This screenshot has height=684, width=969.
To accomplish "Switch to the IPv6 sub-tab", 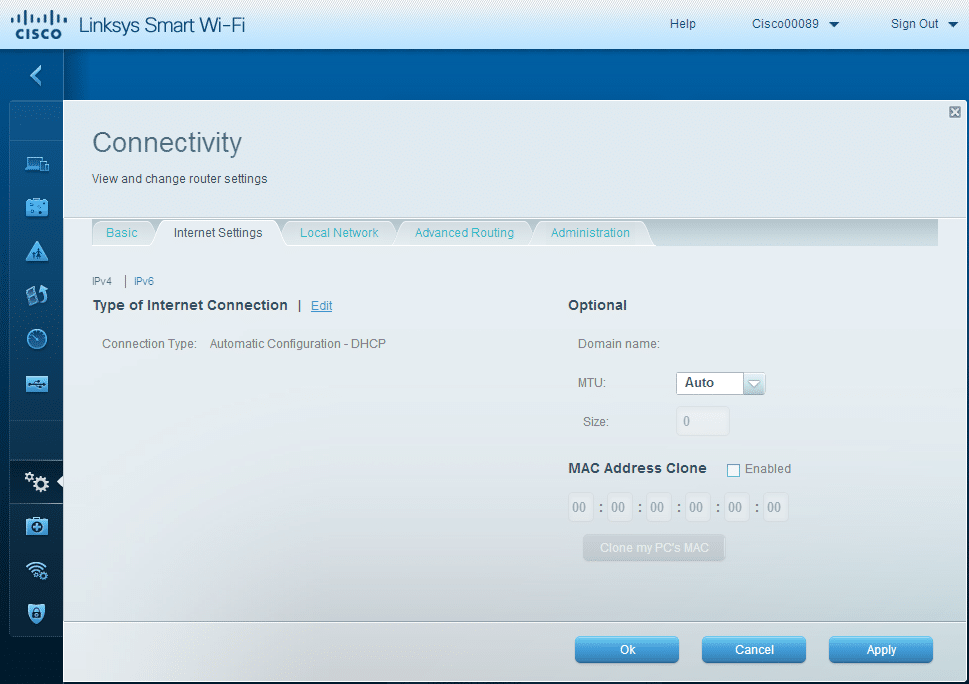I will click(x=144, y=281).
